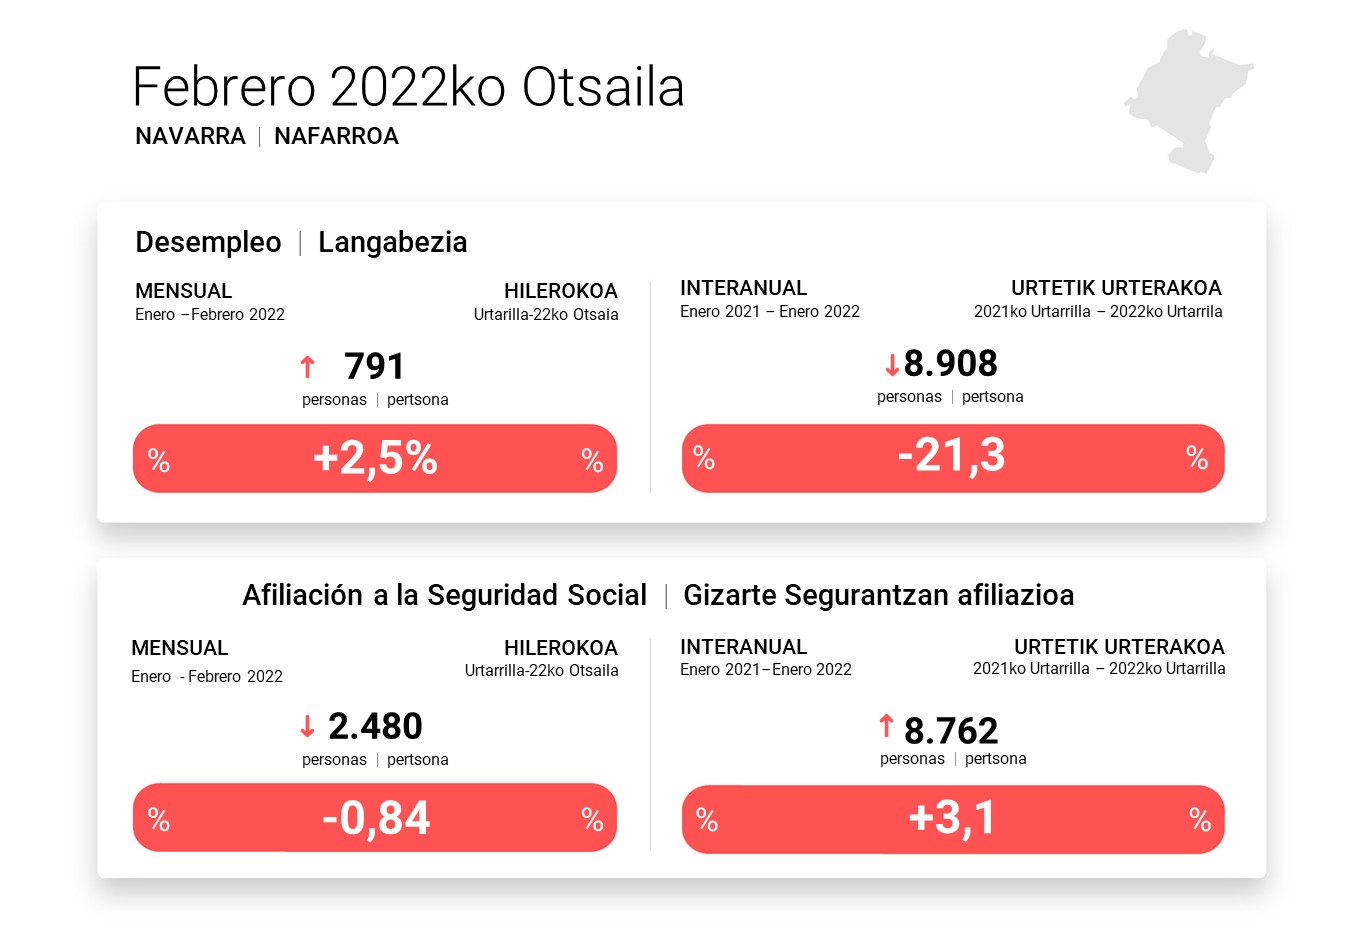
Task: Click the left percent symbol in the -0,84 bar
Action: coord(159,819)
